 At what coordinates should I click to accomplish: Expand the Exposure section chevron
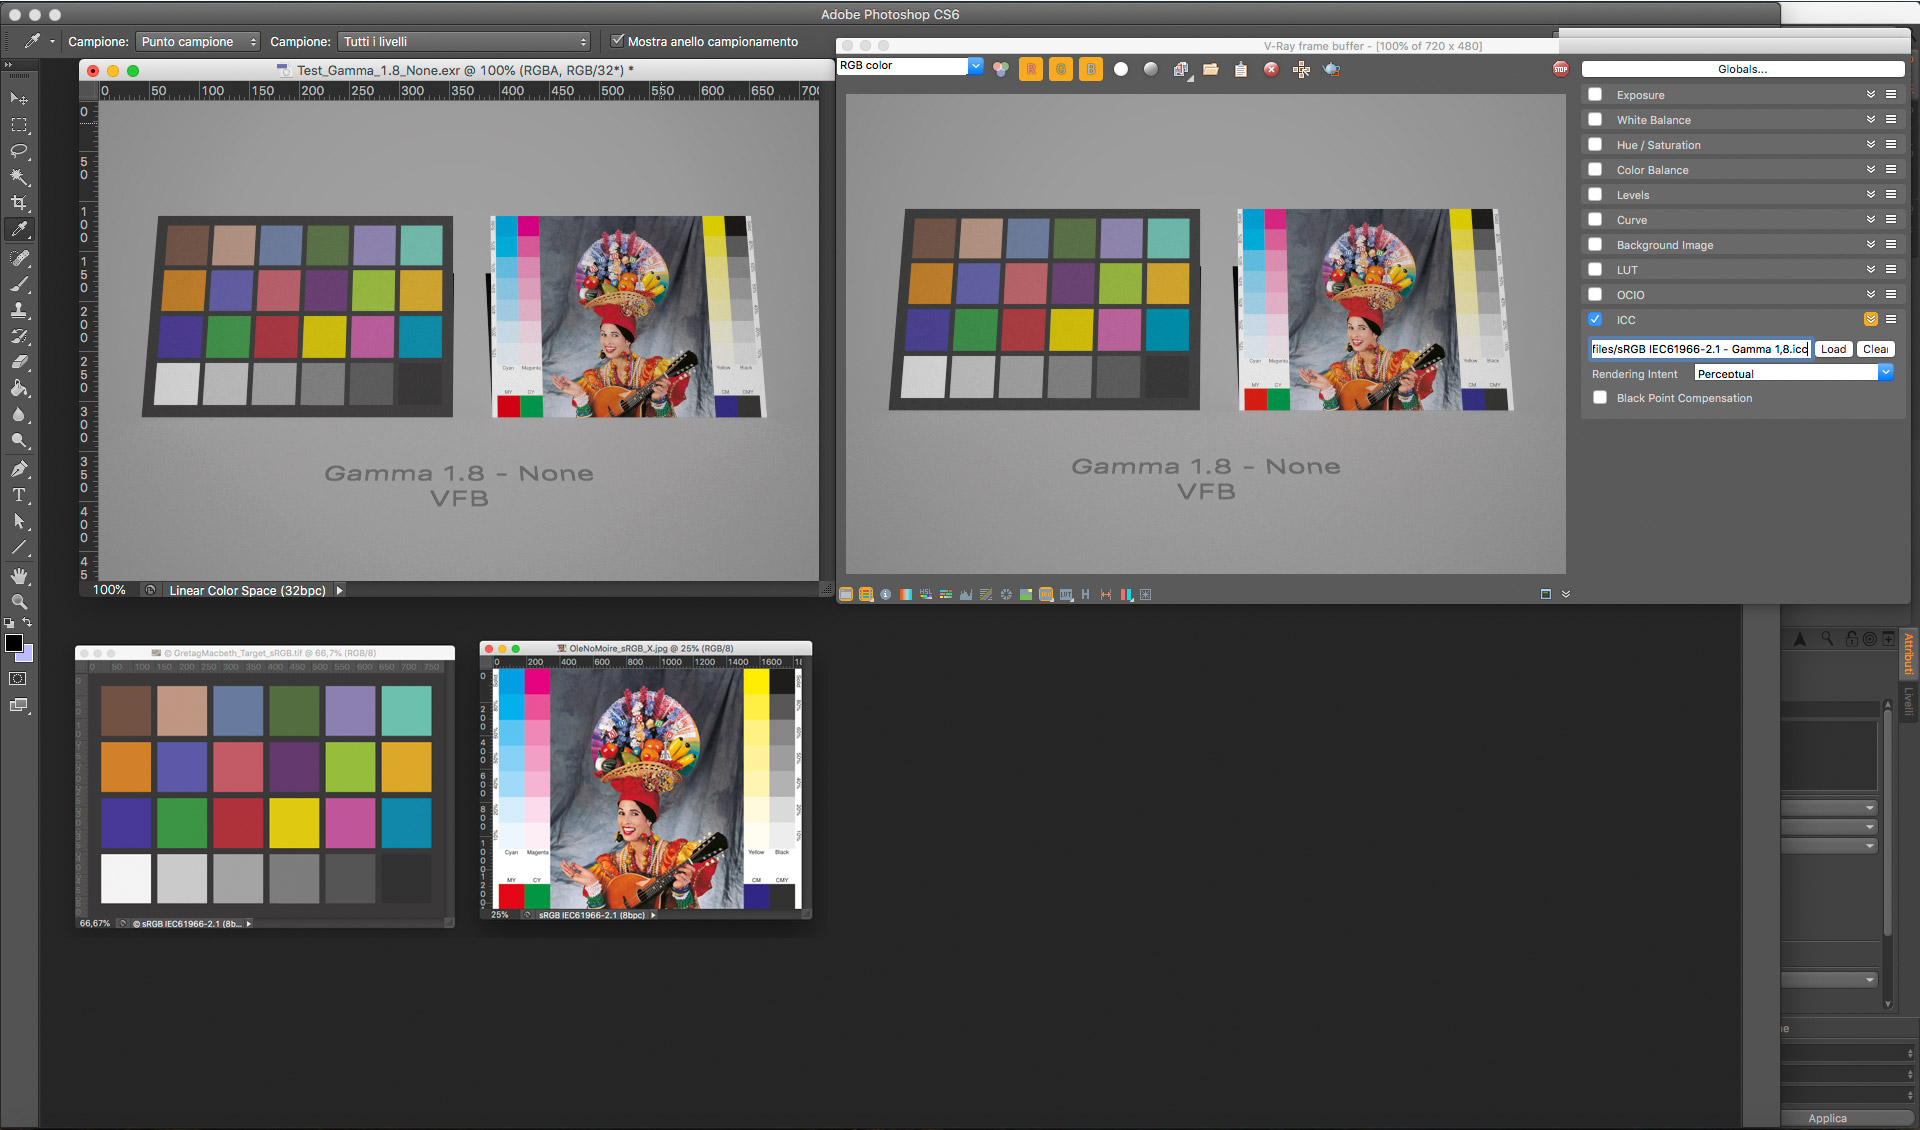tap(1870, 94)
